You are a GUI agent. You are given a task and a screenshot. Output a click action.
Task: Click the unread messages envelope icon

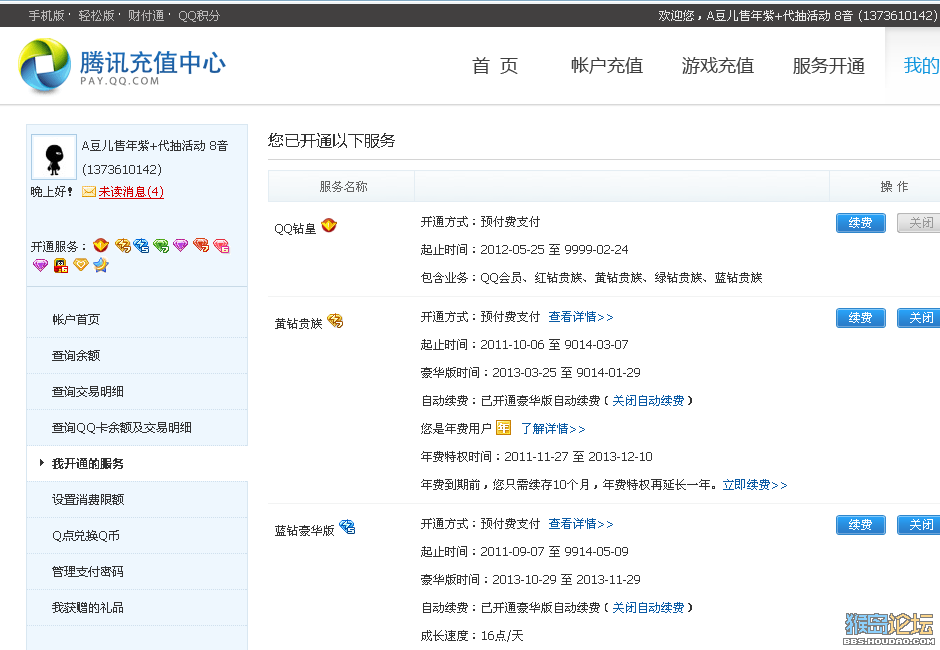point(89,192)
